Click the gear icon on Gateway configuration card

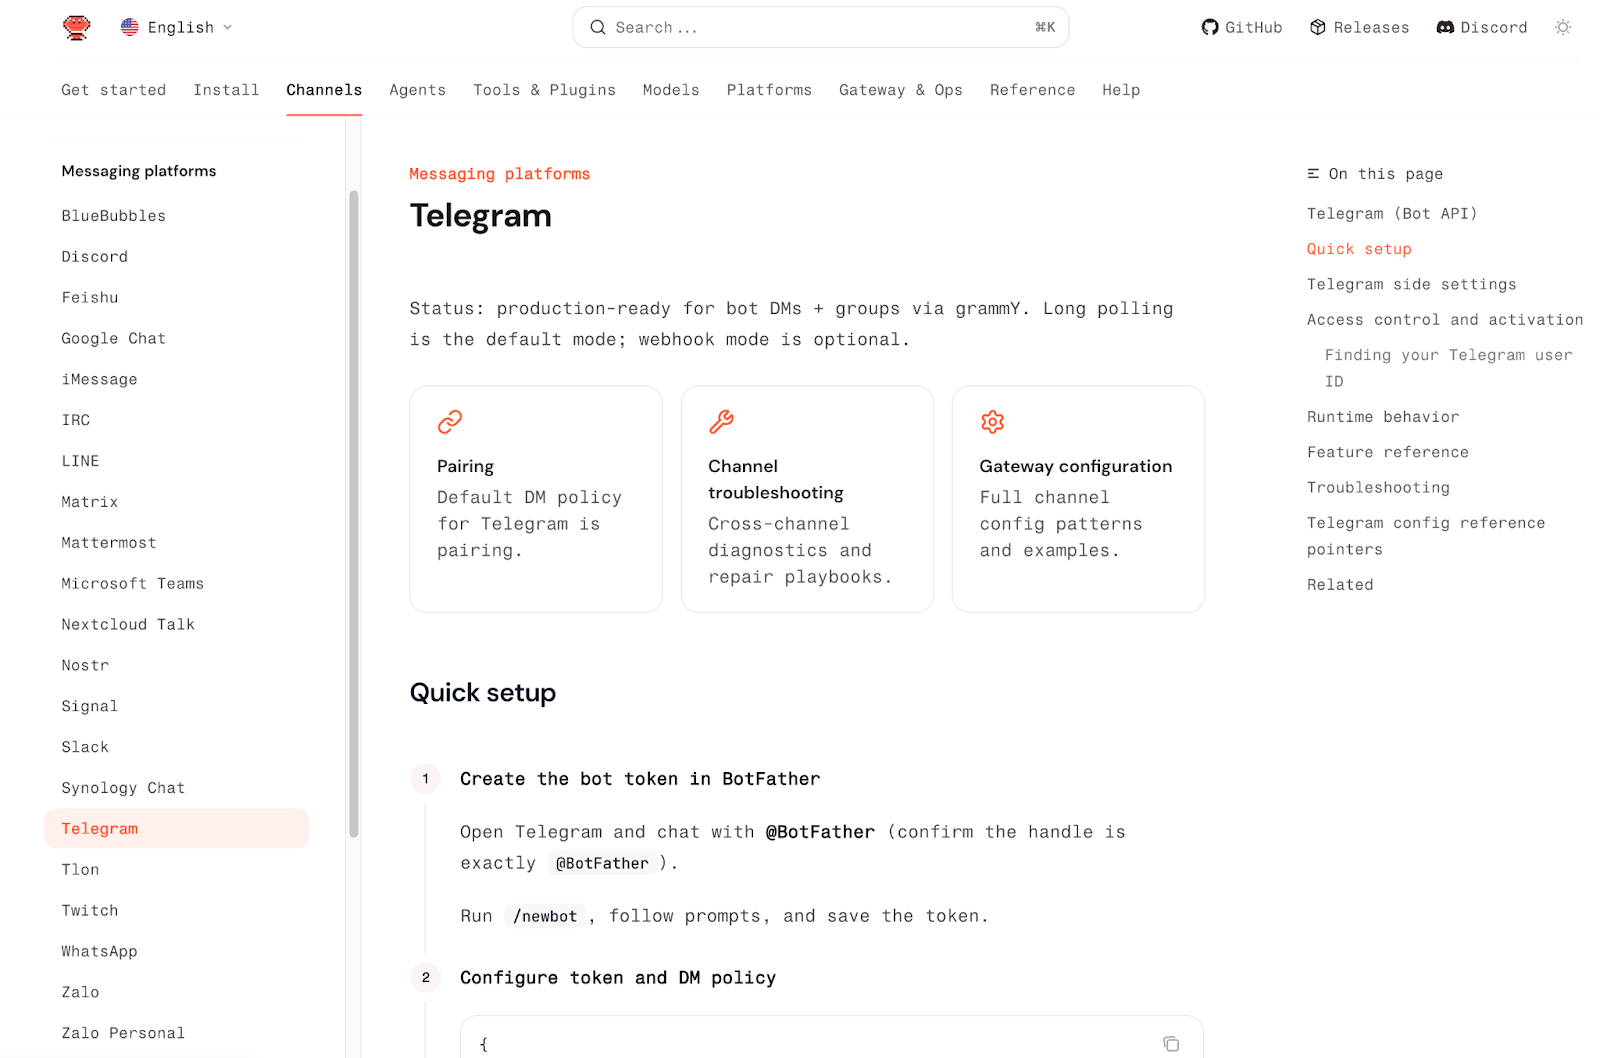coord(991,421)
